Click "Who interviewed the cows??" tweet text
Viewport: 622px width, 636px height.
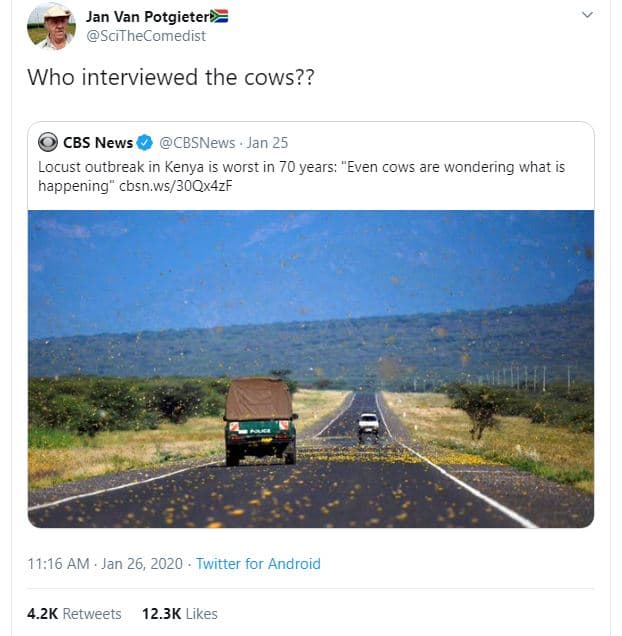point(170,78)
